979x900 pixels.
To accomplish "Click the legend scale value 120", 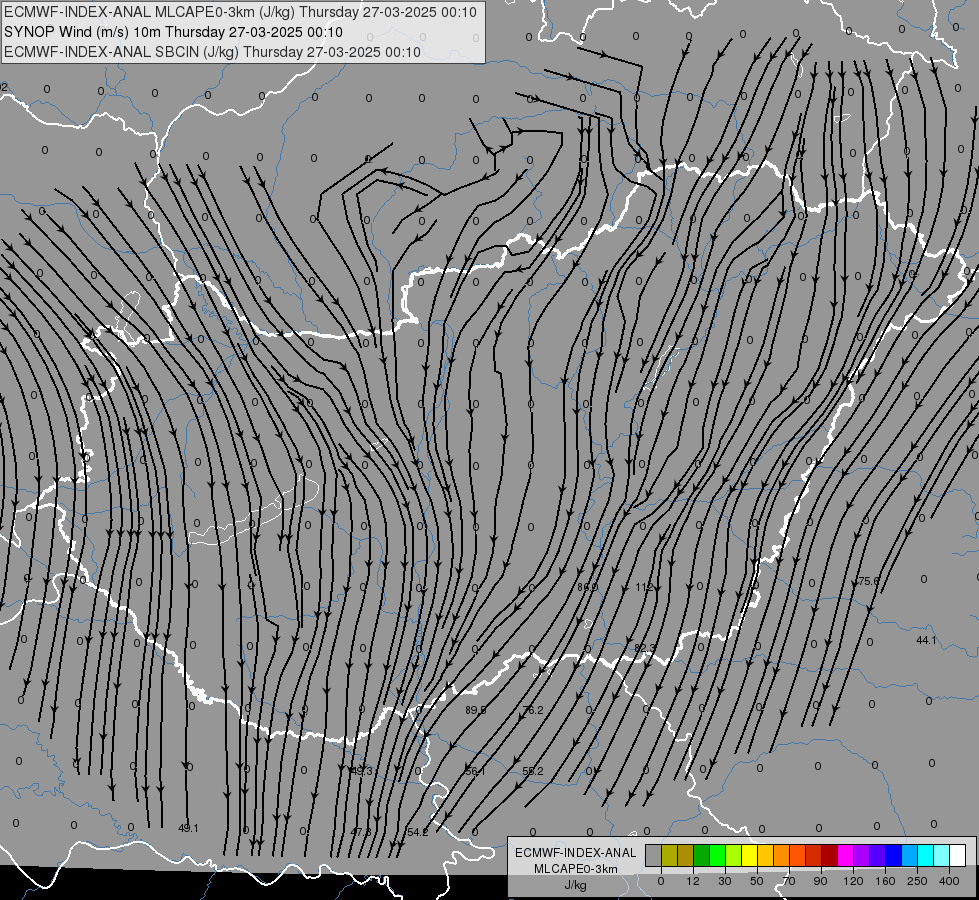I will pyautogui.click(x=853, y=881).
